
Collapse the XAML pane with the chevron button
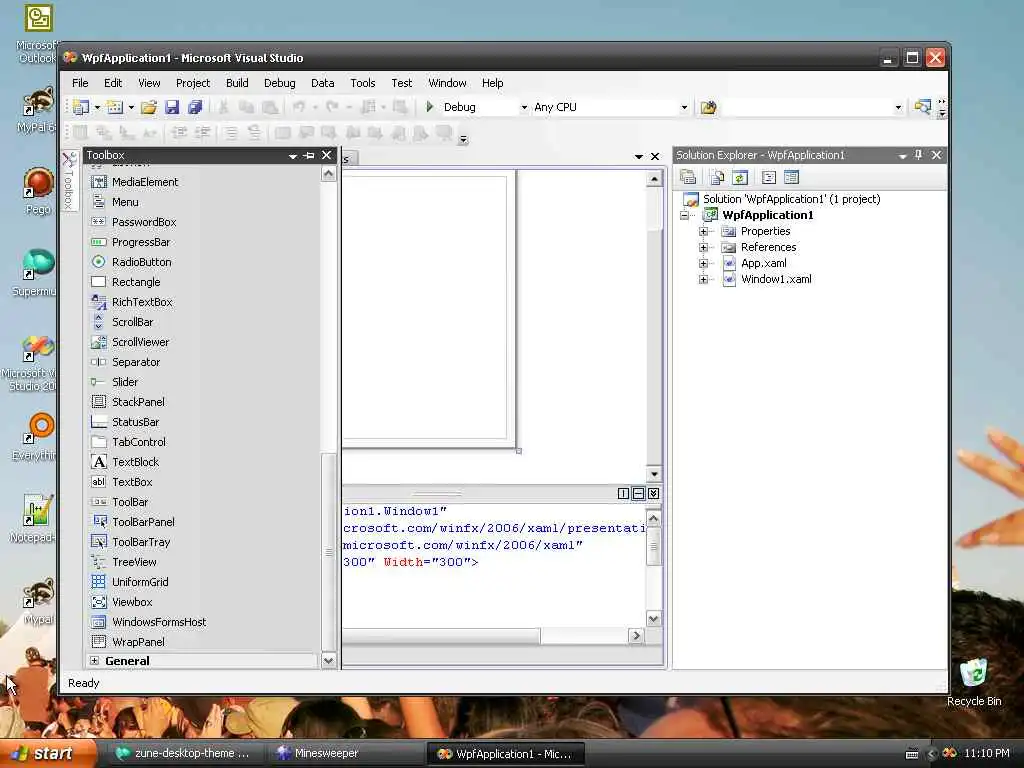tap(653, 493)
